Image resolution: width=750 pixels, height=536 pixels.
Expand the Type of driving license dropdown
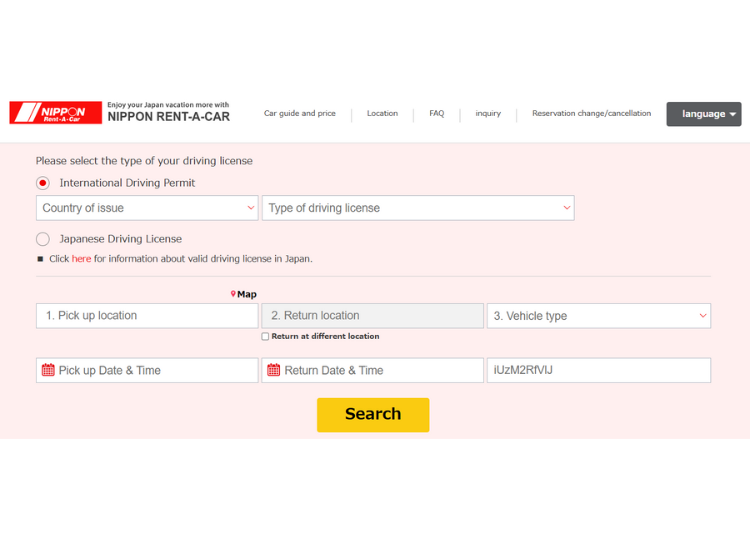(418, 208)
